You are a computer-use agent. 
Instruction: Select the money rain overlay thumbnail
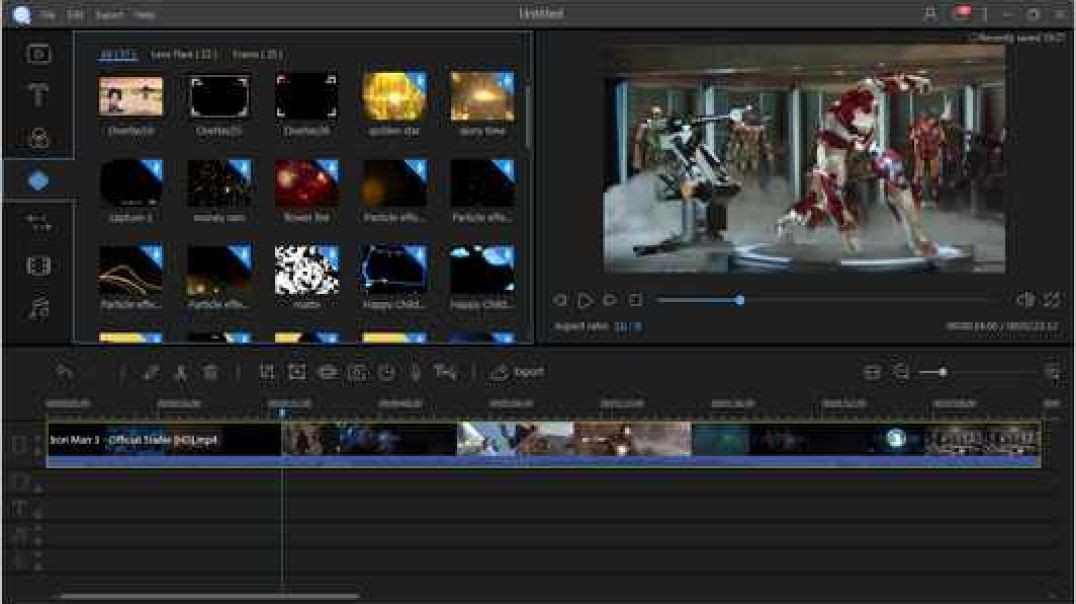[219, 183]
